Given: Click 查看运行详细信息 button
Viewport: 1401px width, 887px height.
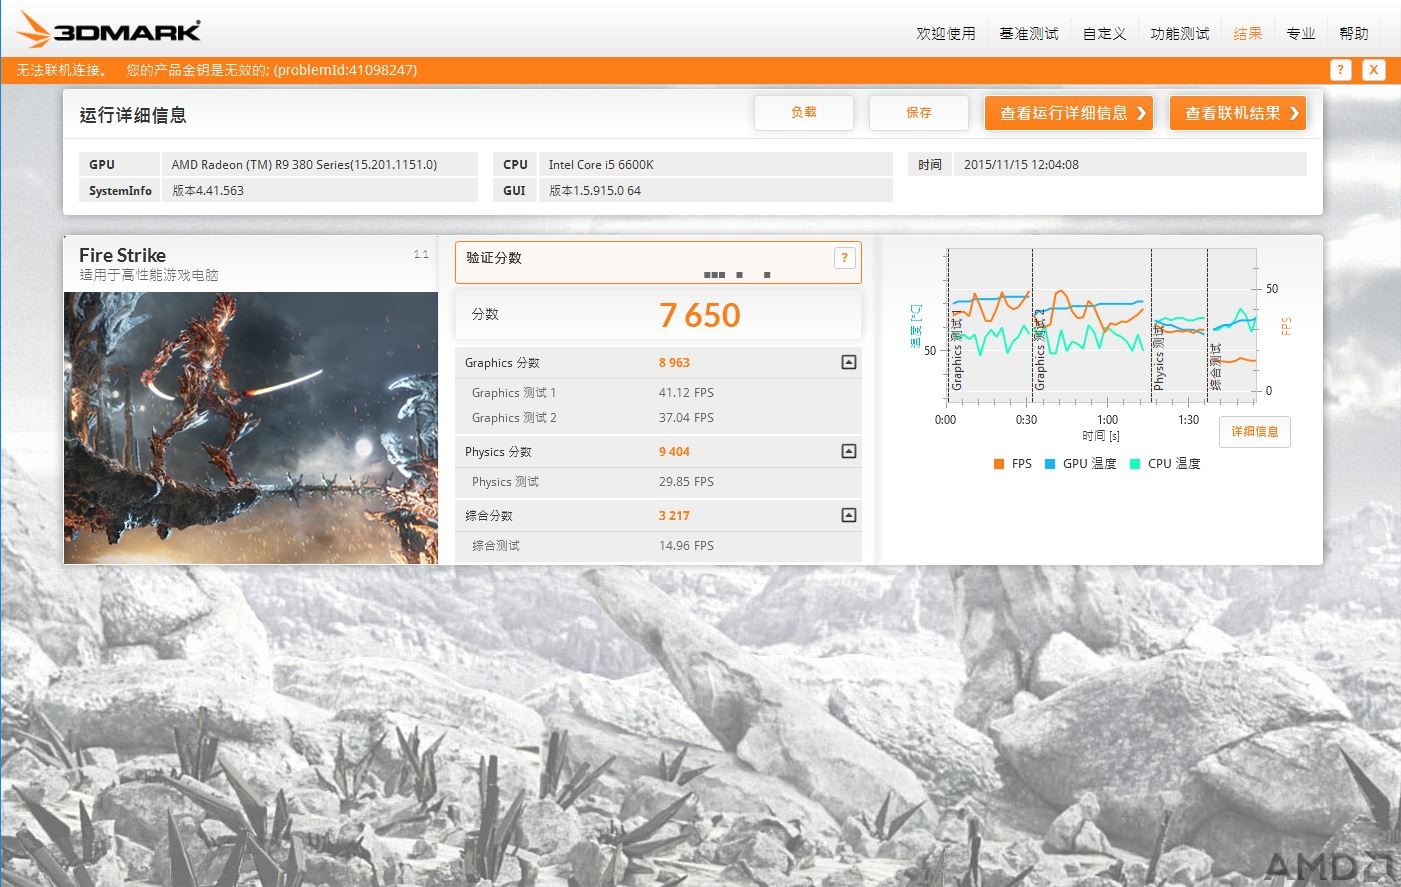Looking at the screenshot, I should (1068, 113).
